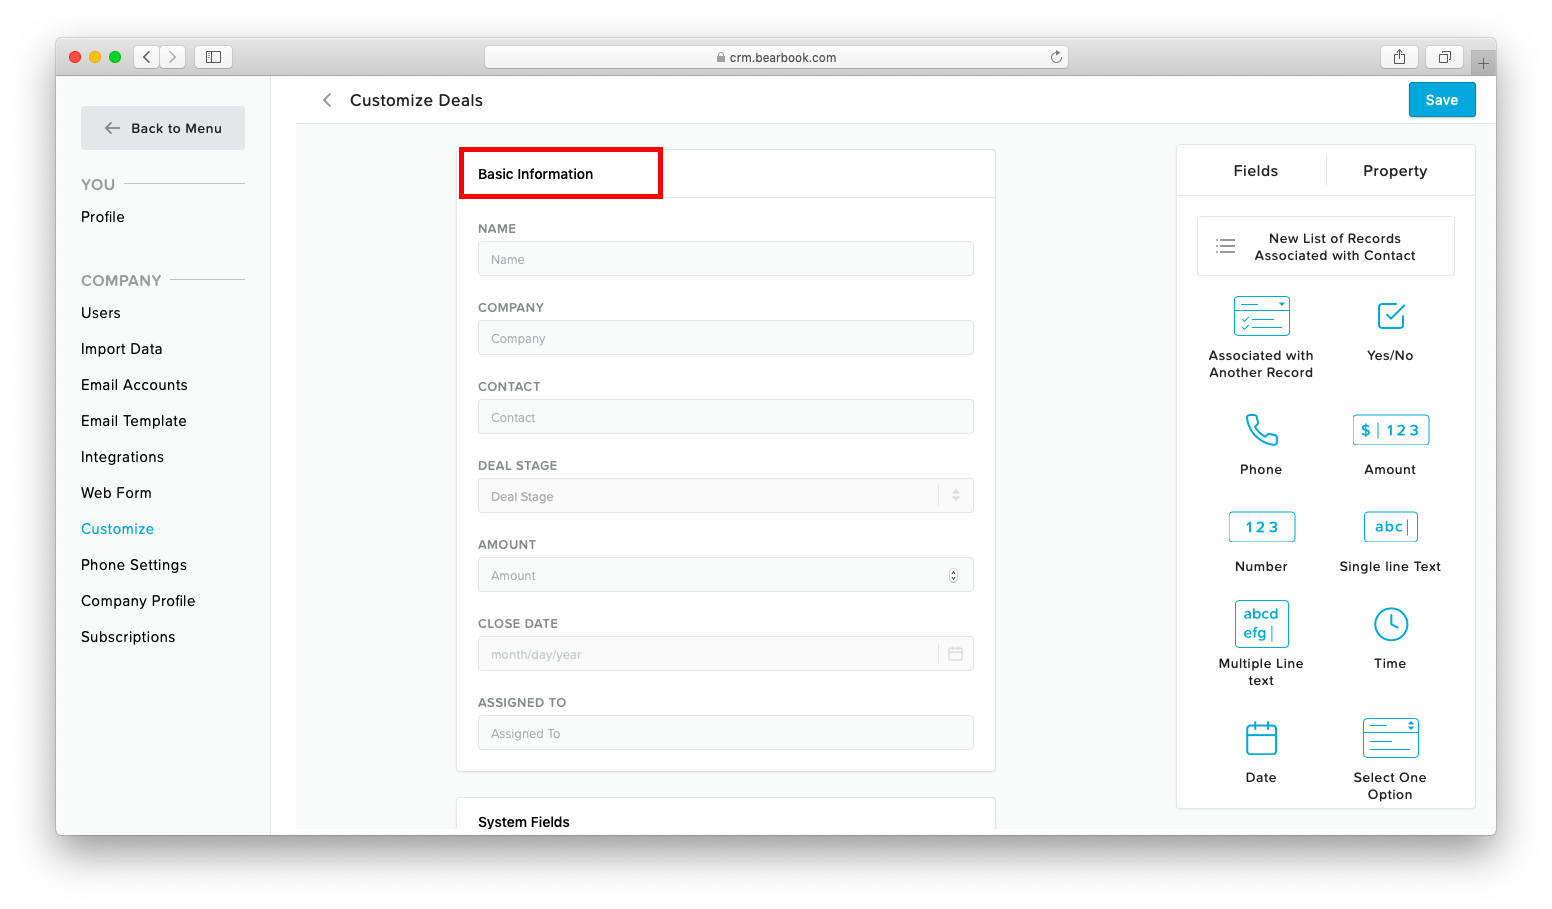Choose the Single line Text field icon
This screenshot has width=1552, height=909.
tap(1390, 527)
